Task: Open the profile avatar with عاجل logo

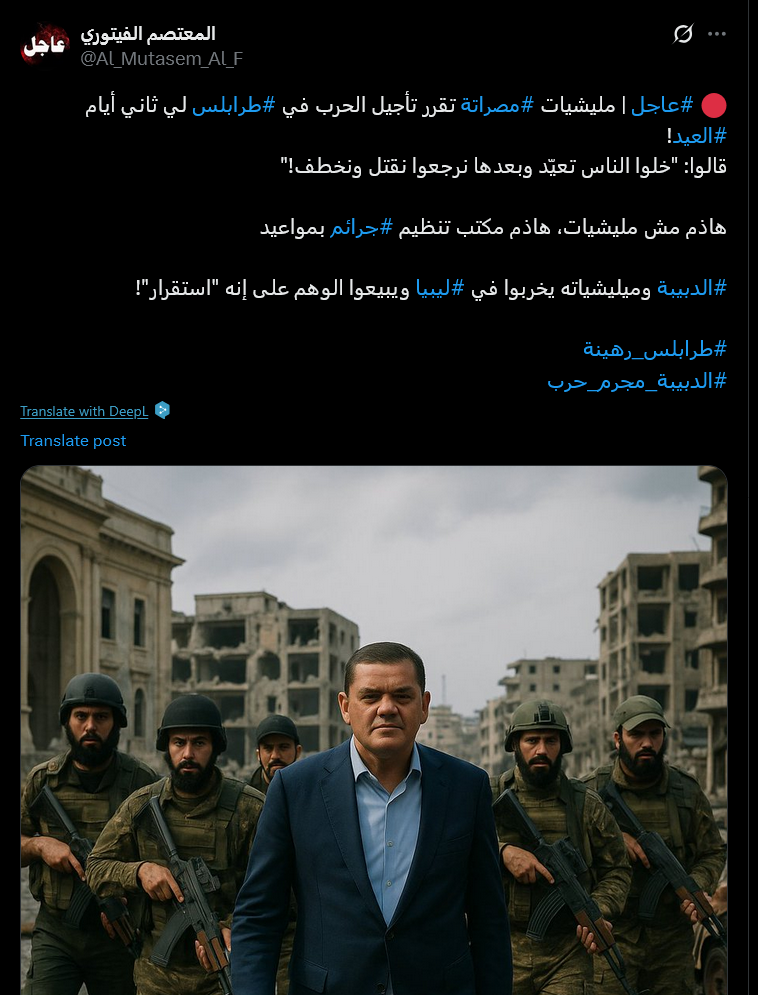Action: [44, 44]
